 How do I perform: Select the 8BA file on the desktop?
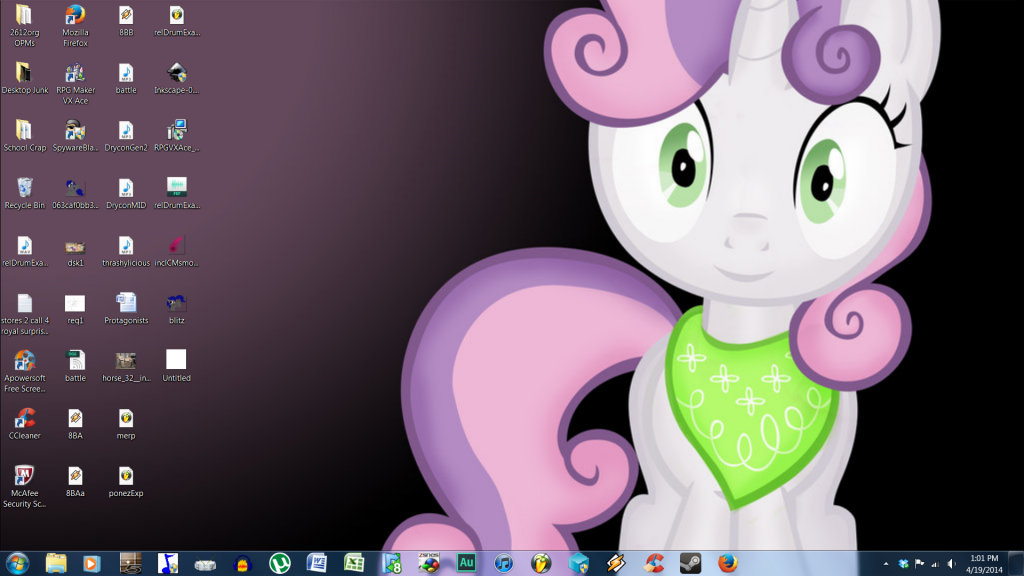pyautogui.click(x=75, y=423)
